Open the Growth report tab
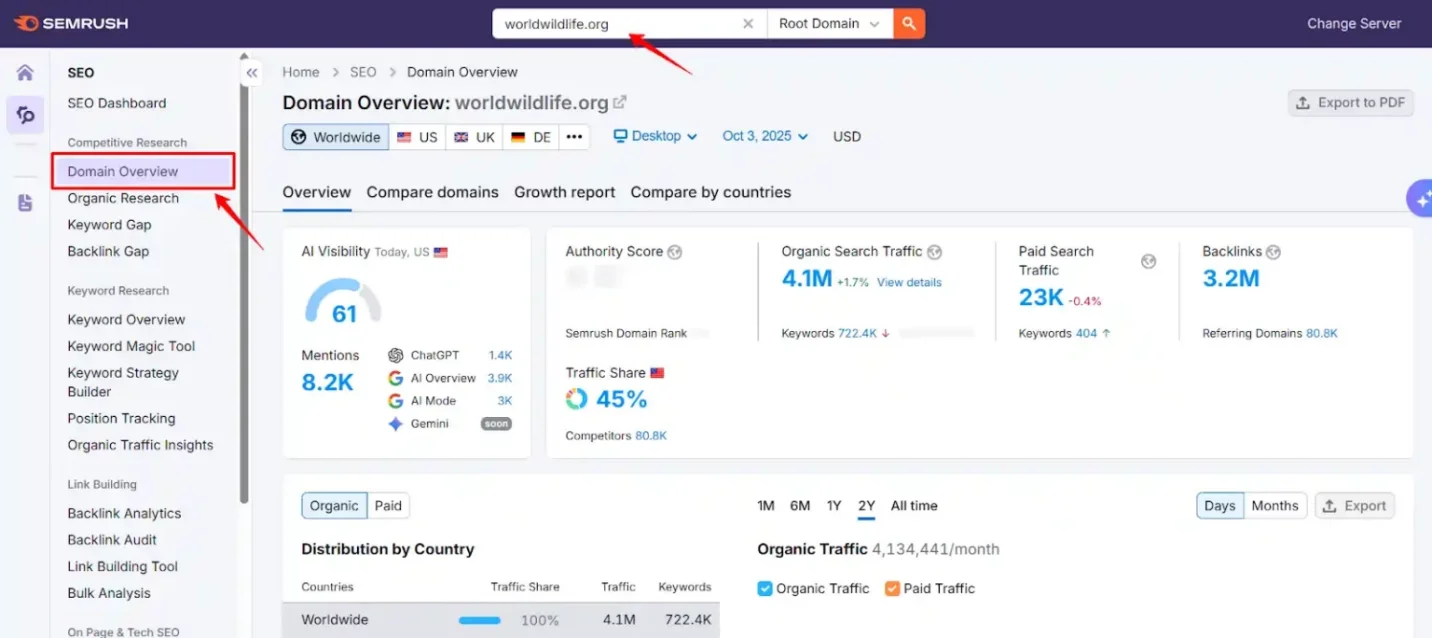This screenshot has width=1432, height=638. (x=565, y=192)
